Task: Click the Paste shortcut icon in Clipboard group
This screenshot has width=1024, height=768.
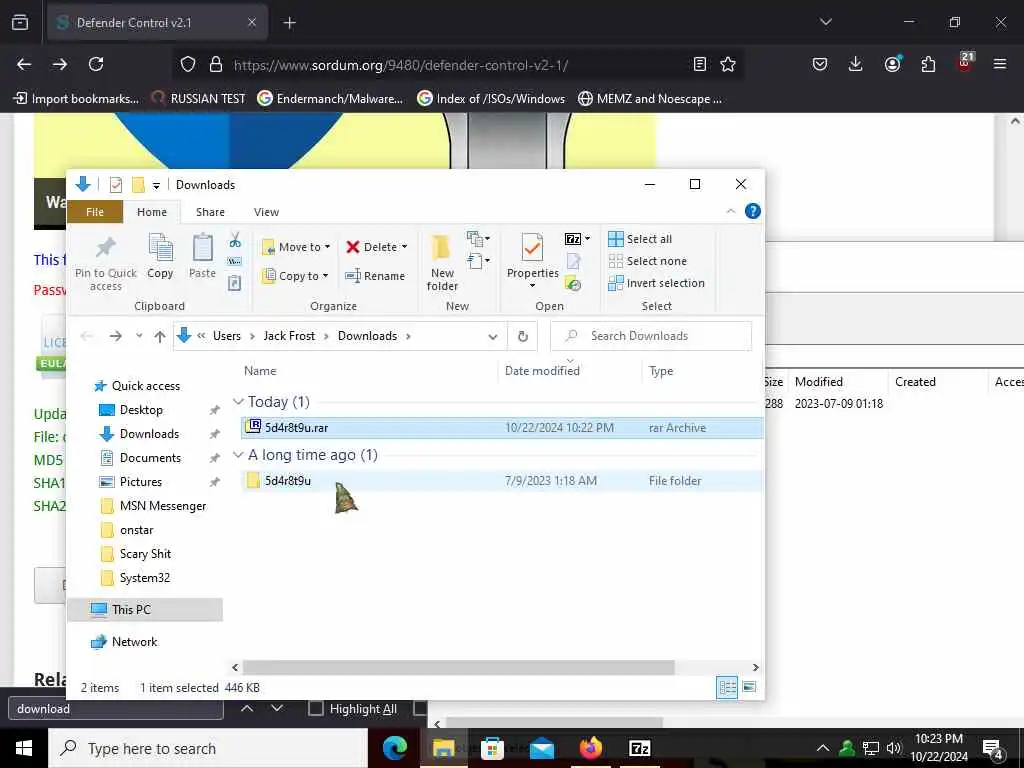Action: [x=235, y=283]
